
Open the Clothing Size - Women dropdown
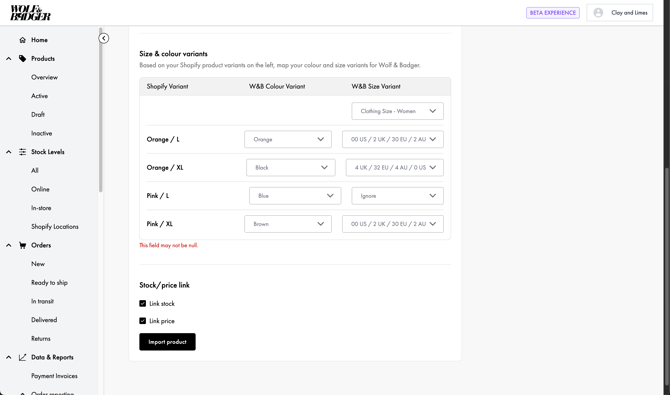tap(397, 111)
